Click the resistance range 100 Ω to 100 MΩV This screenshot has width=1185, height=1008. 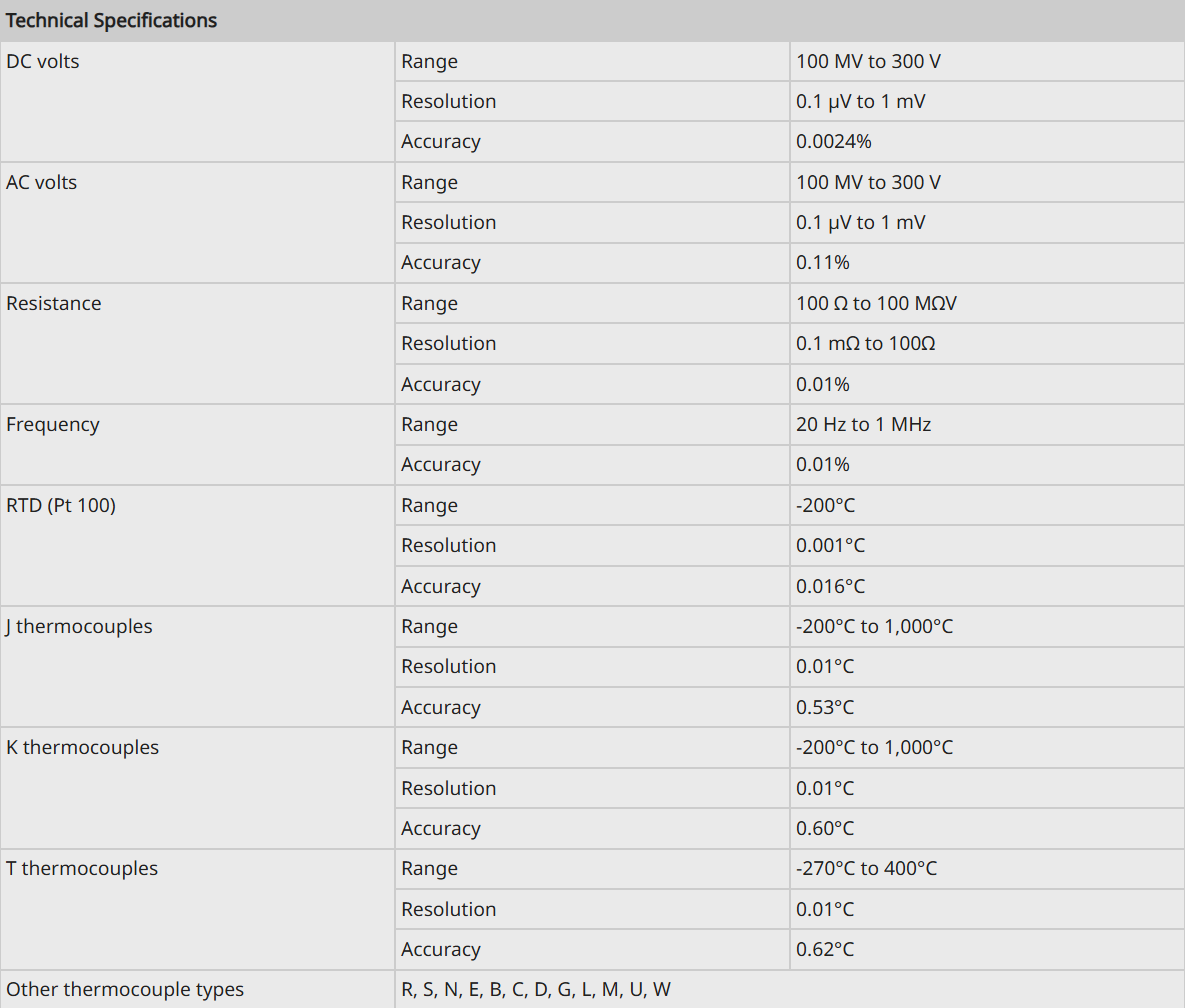click(x=876, y=303)
